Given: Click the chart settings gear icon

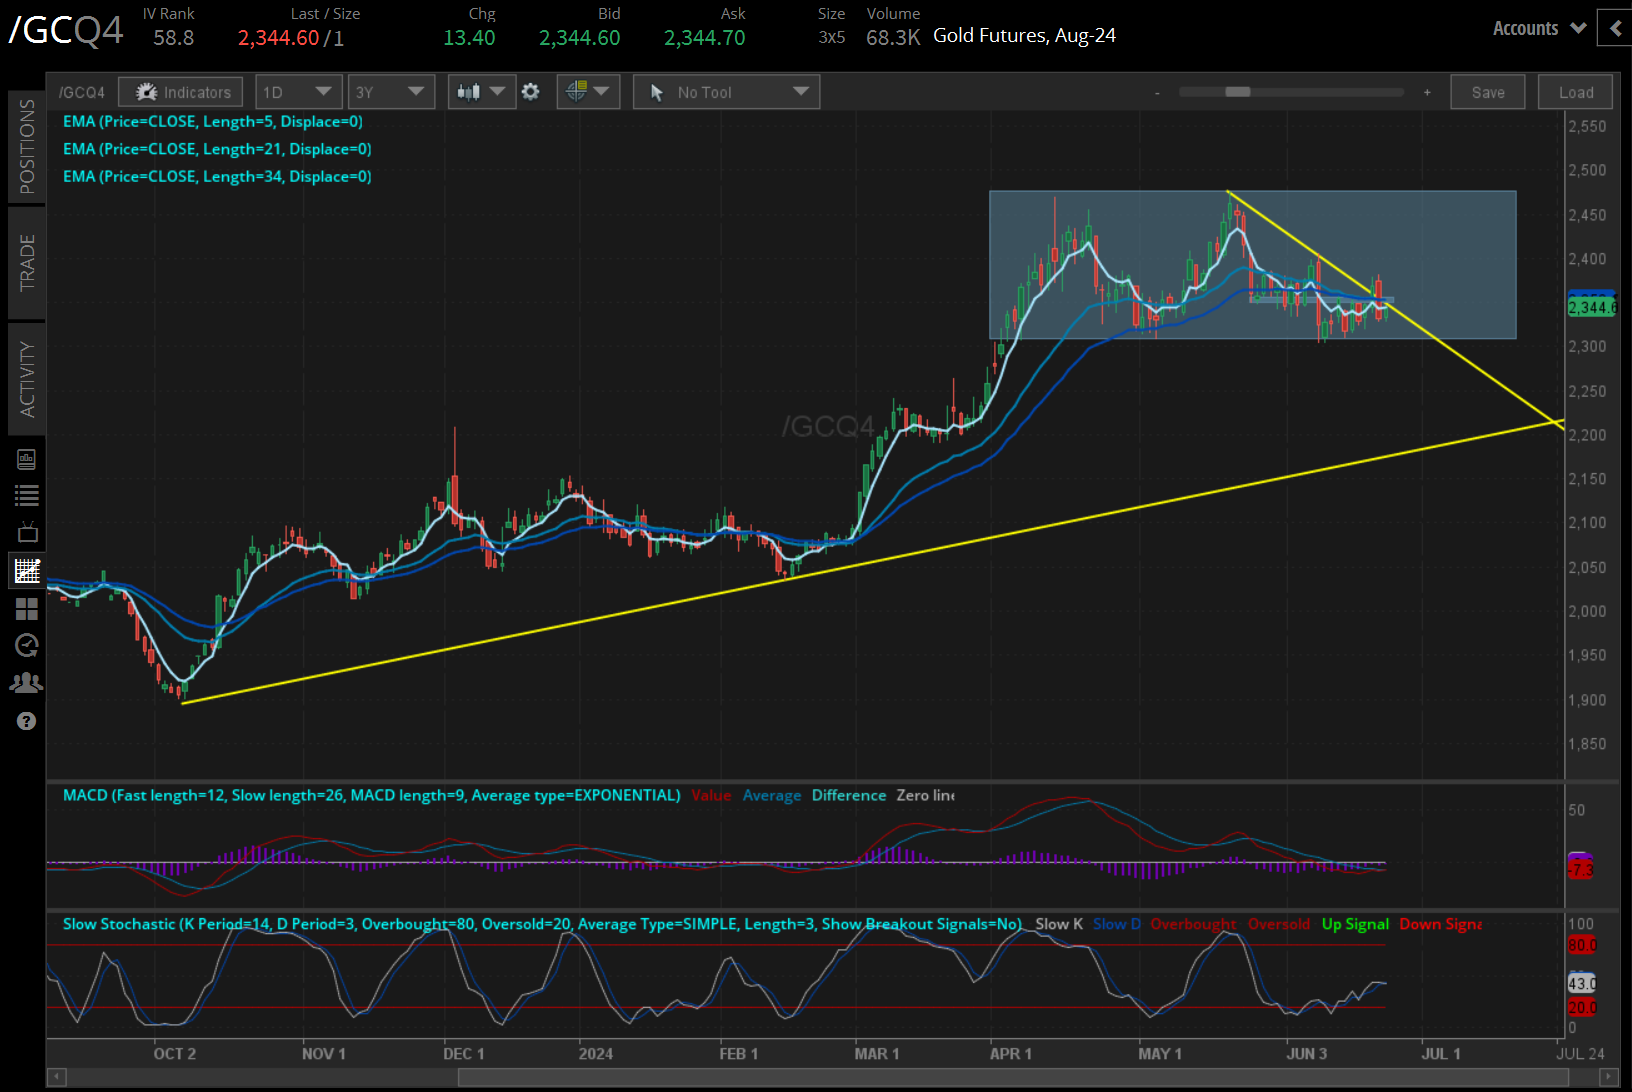Looking at the screenshot, I should pyautogui.click(x=531, y=92).
